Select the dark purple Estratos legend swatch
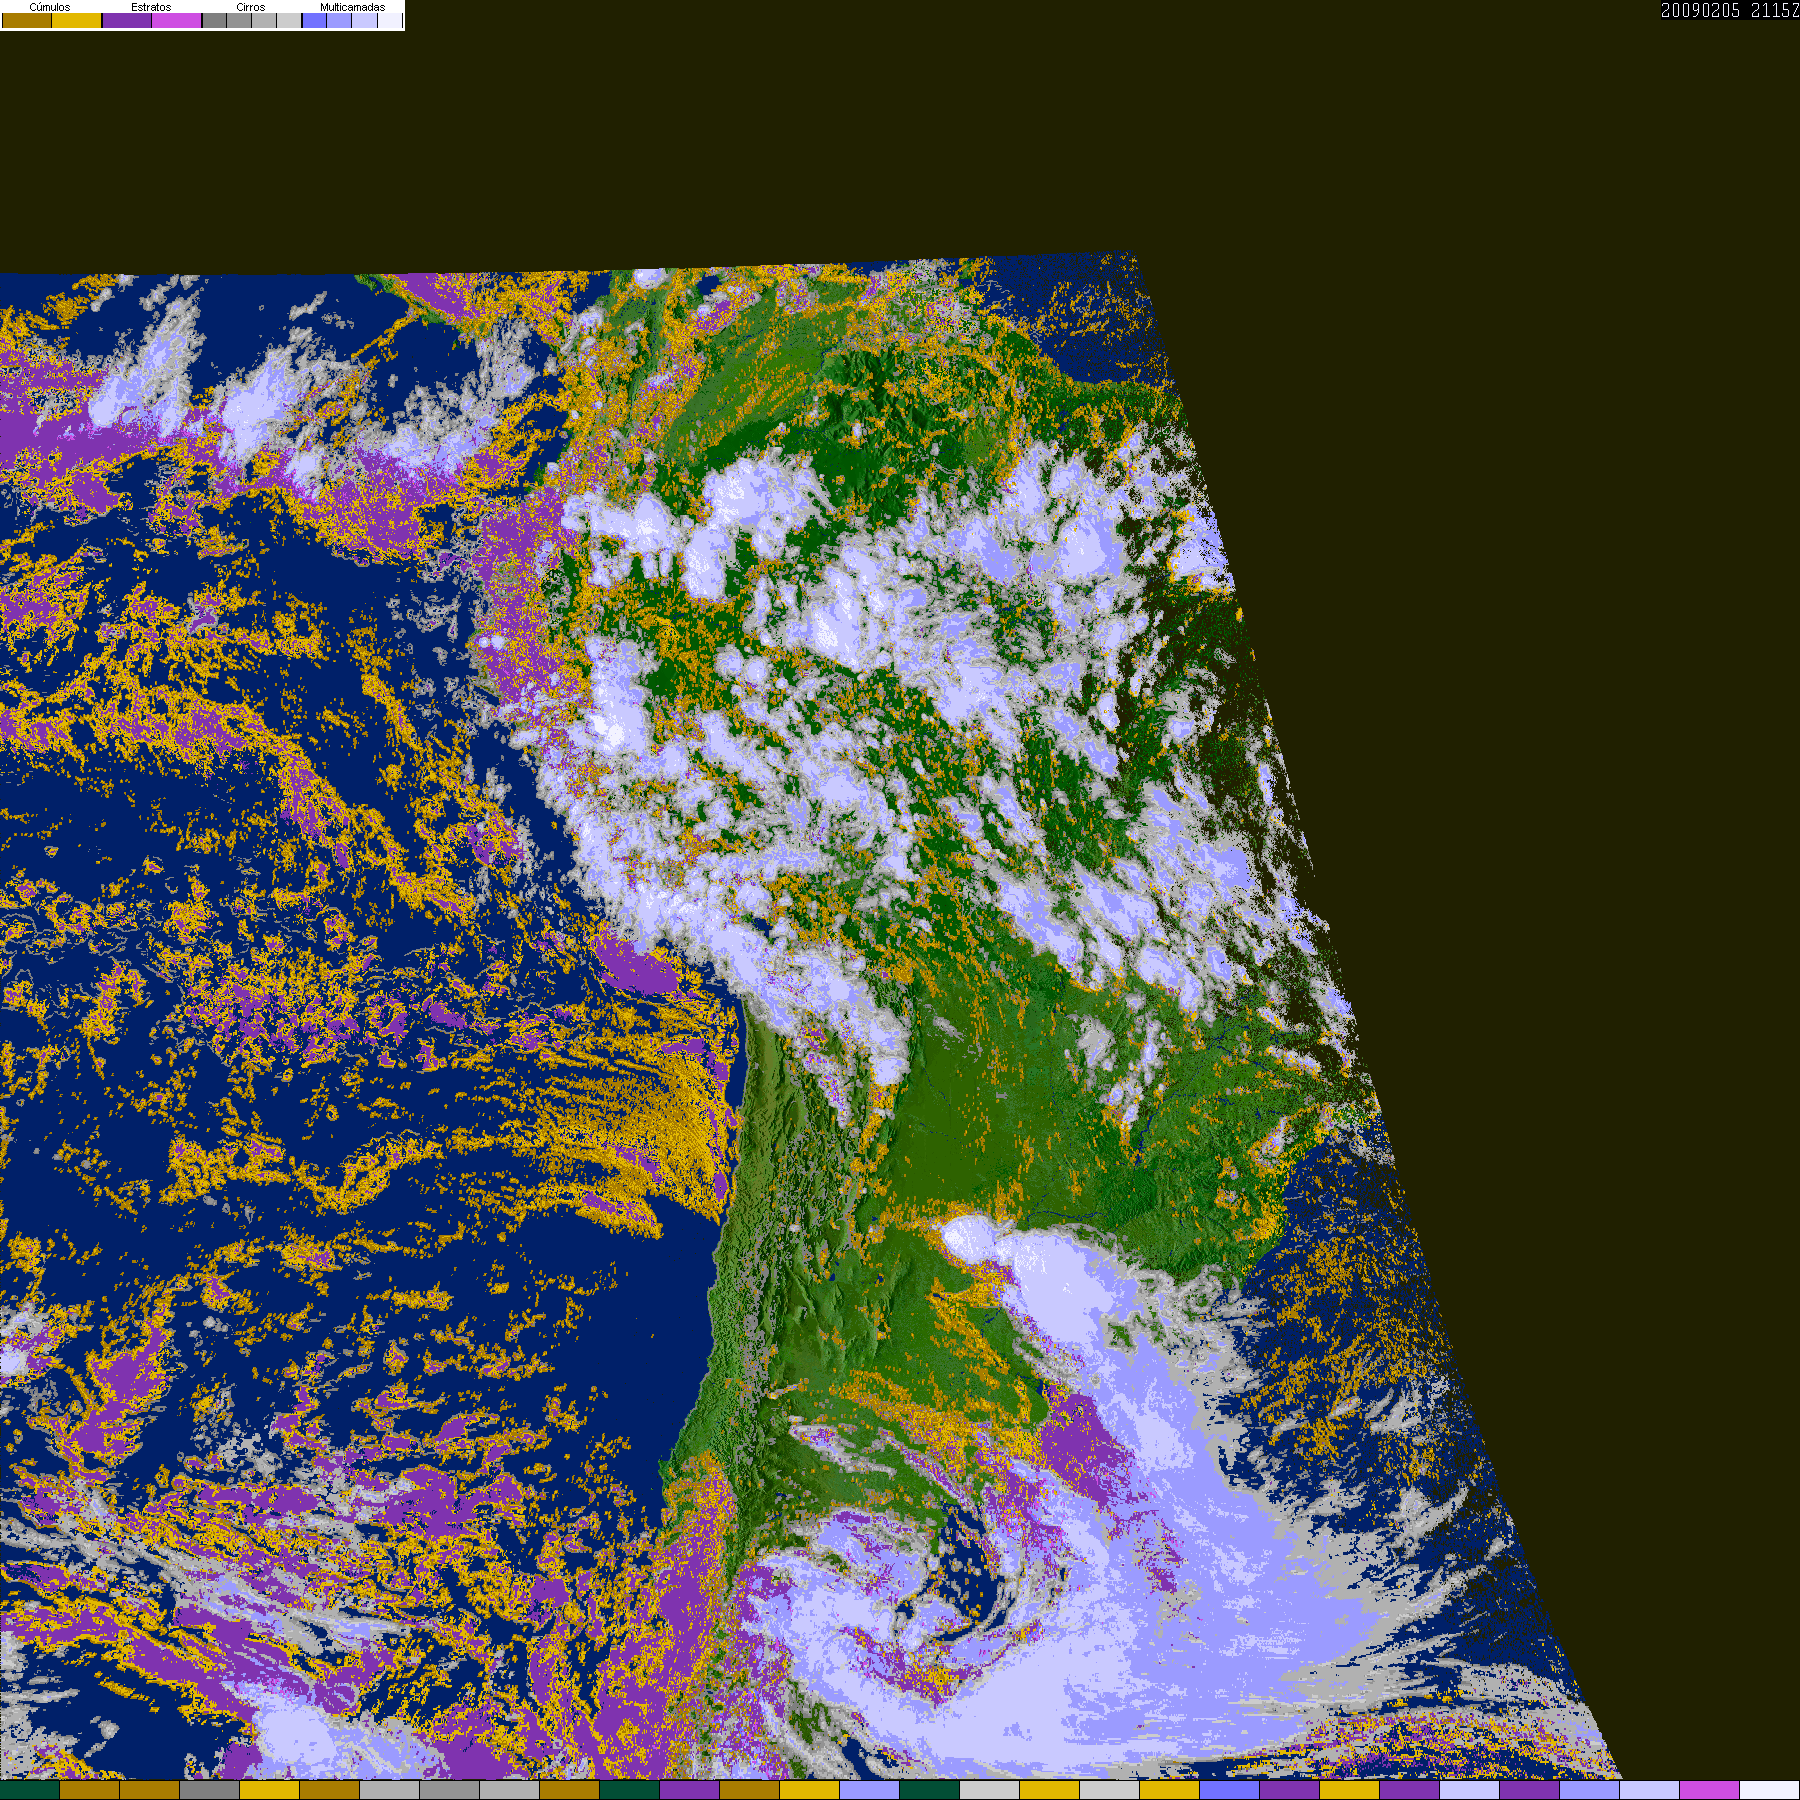Image resolution: width=1800 pixels, height=1800 pixels. pos(127,20)
